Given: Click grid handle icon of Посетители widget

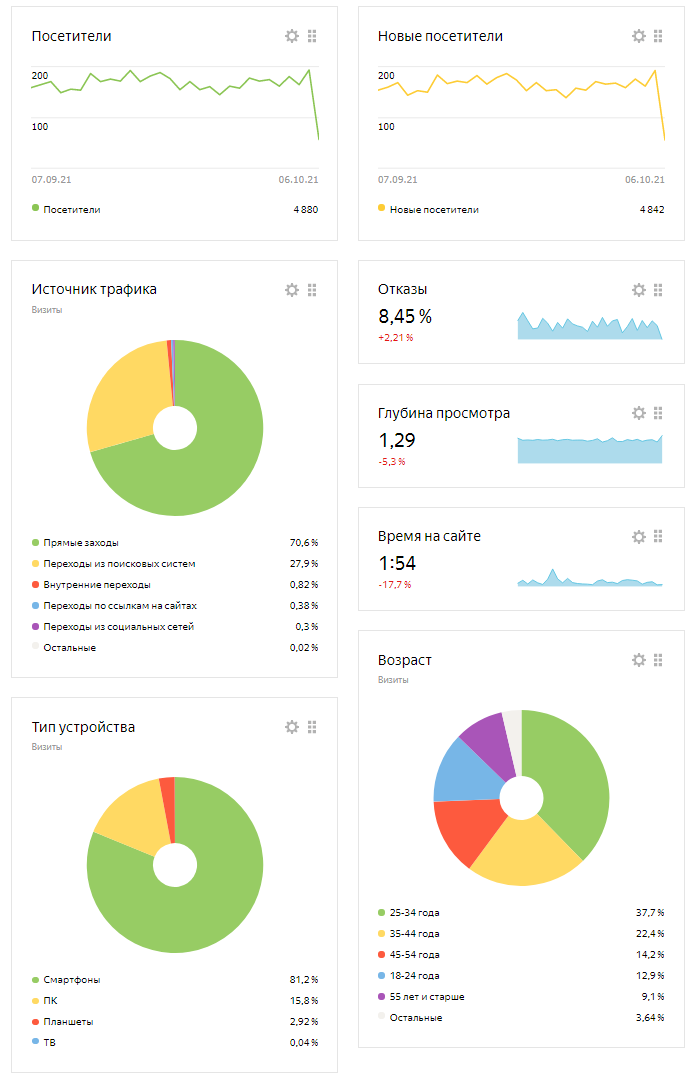Looking at the screenshot, I should tap(312, 36).
